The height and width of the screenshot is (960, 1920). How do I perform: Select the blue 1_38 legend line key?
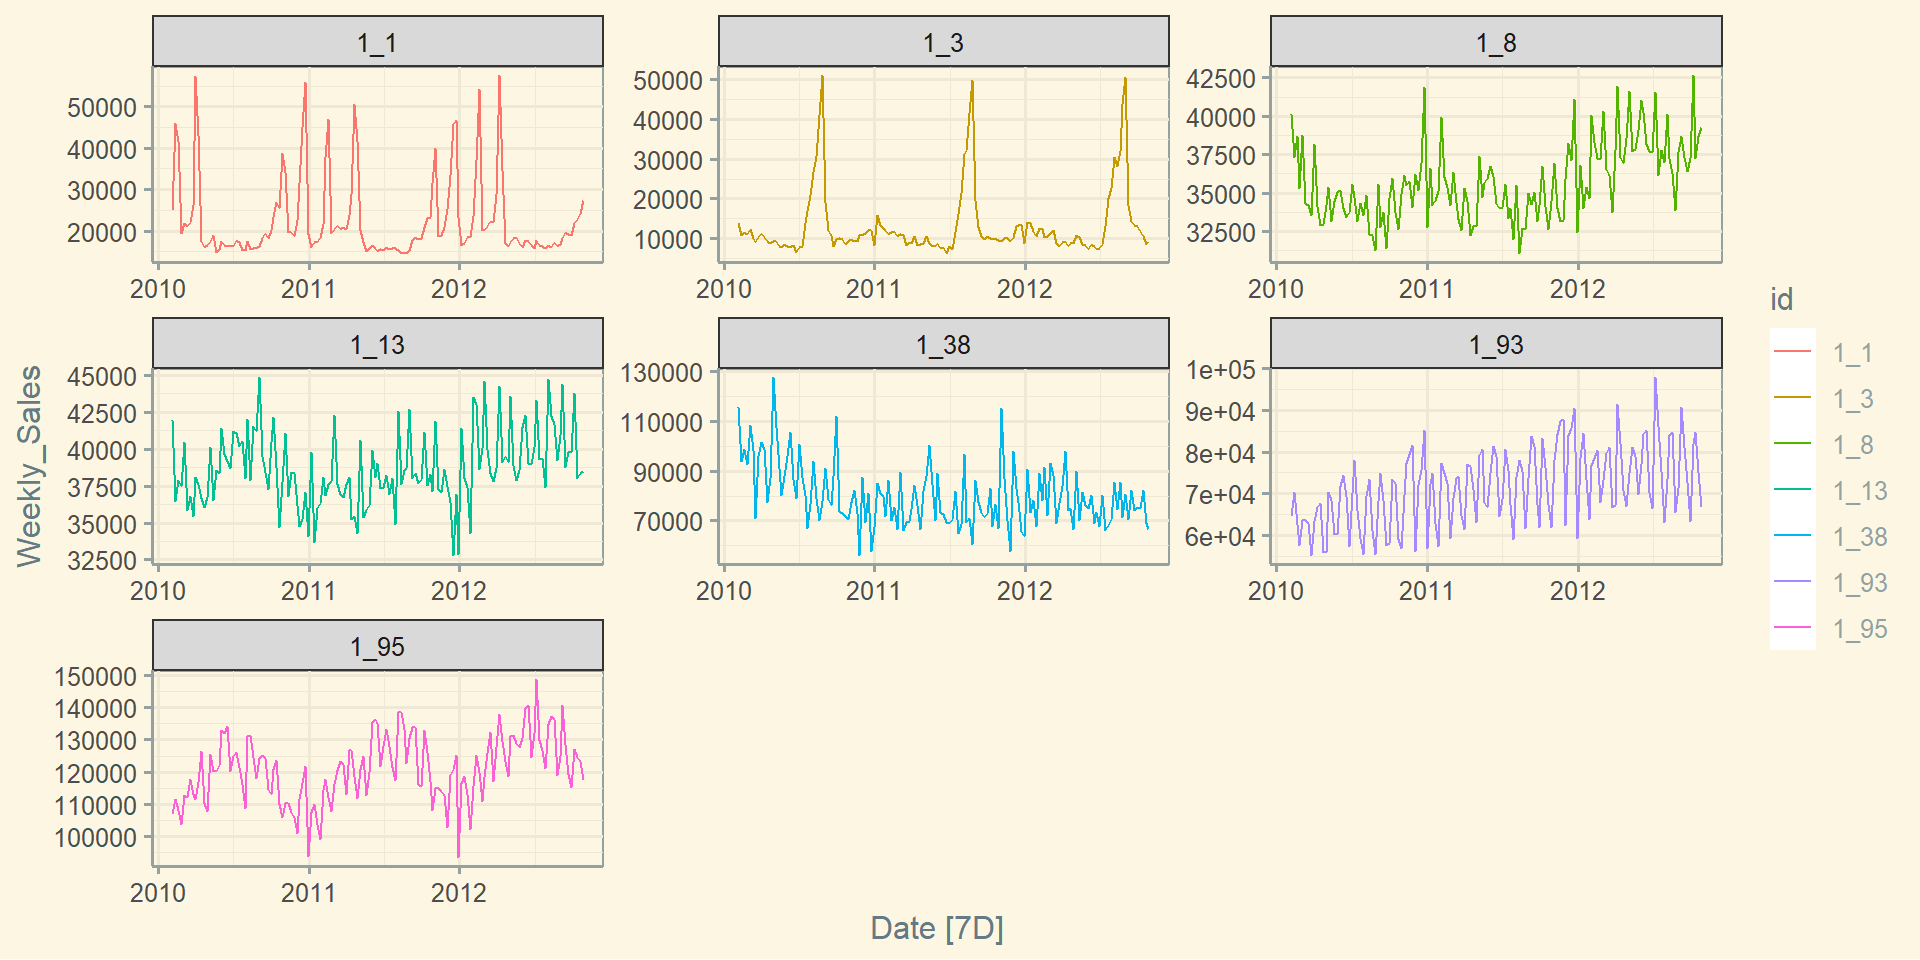(x=1792, y=536)
